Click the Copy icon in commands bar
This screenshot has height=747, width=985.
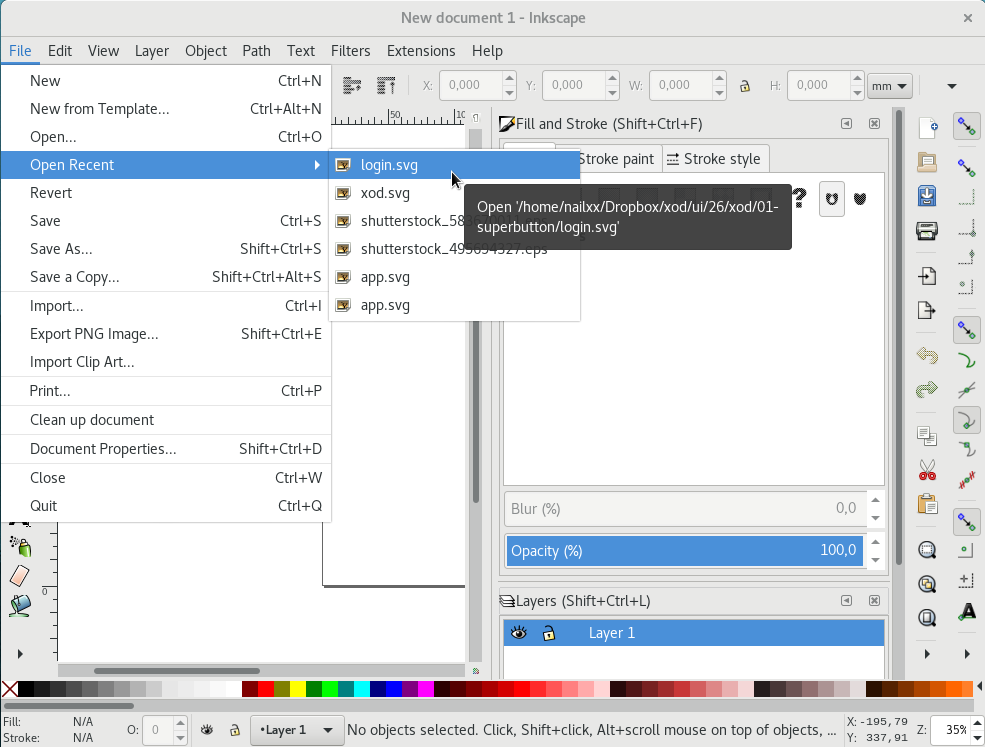[x=927, y=435]
